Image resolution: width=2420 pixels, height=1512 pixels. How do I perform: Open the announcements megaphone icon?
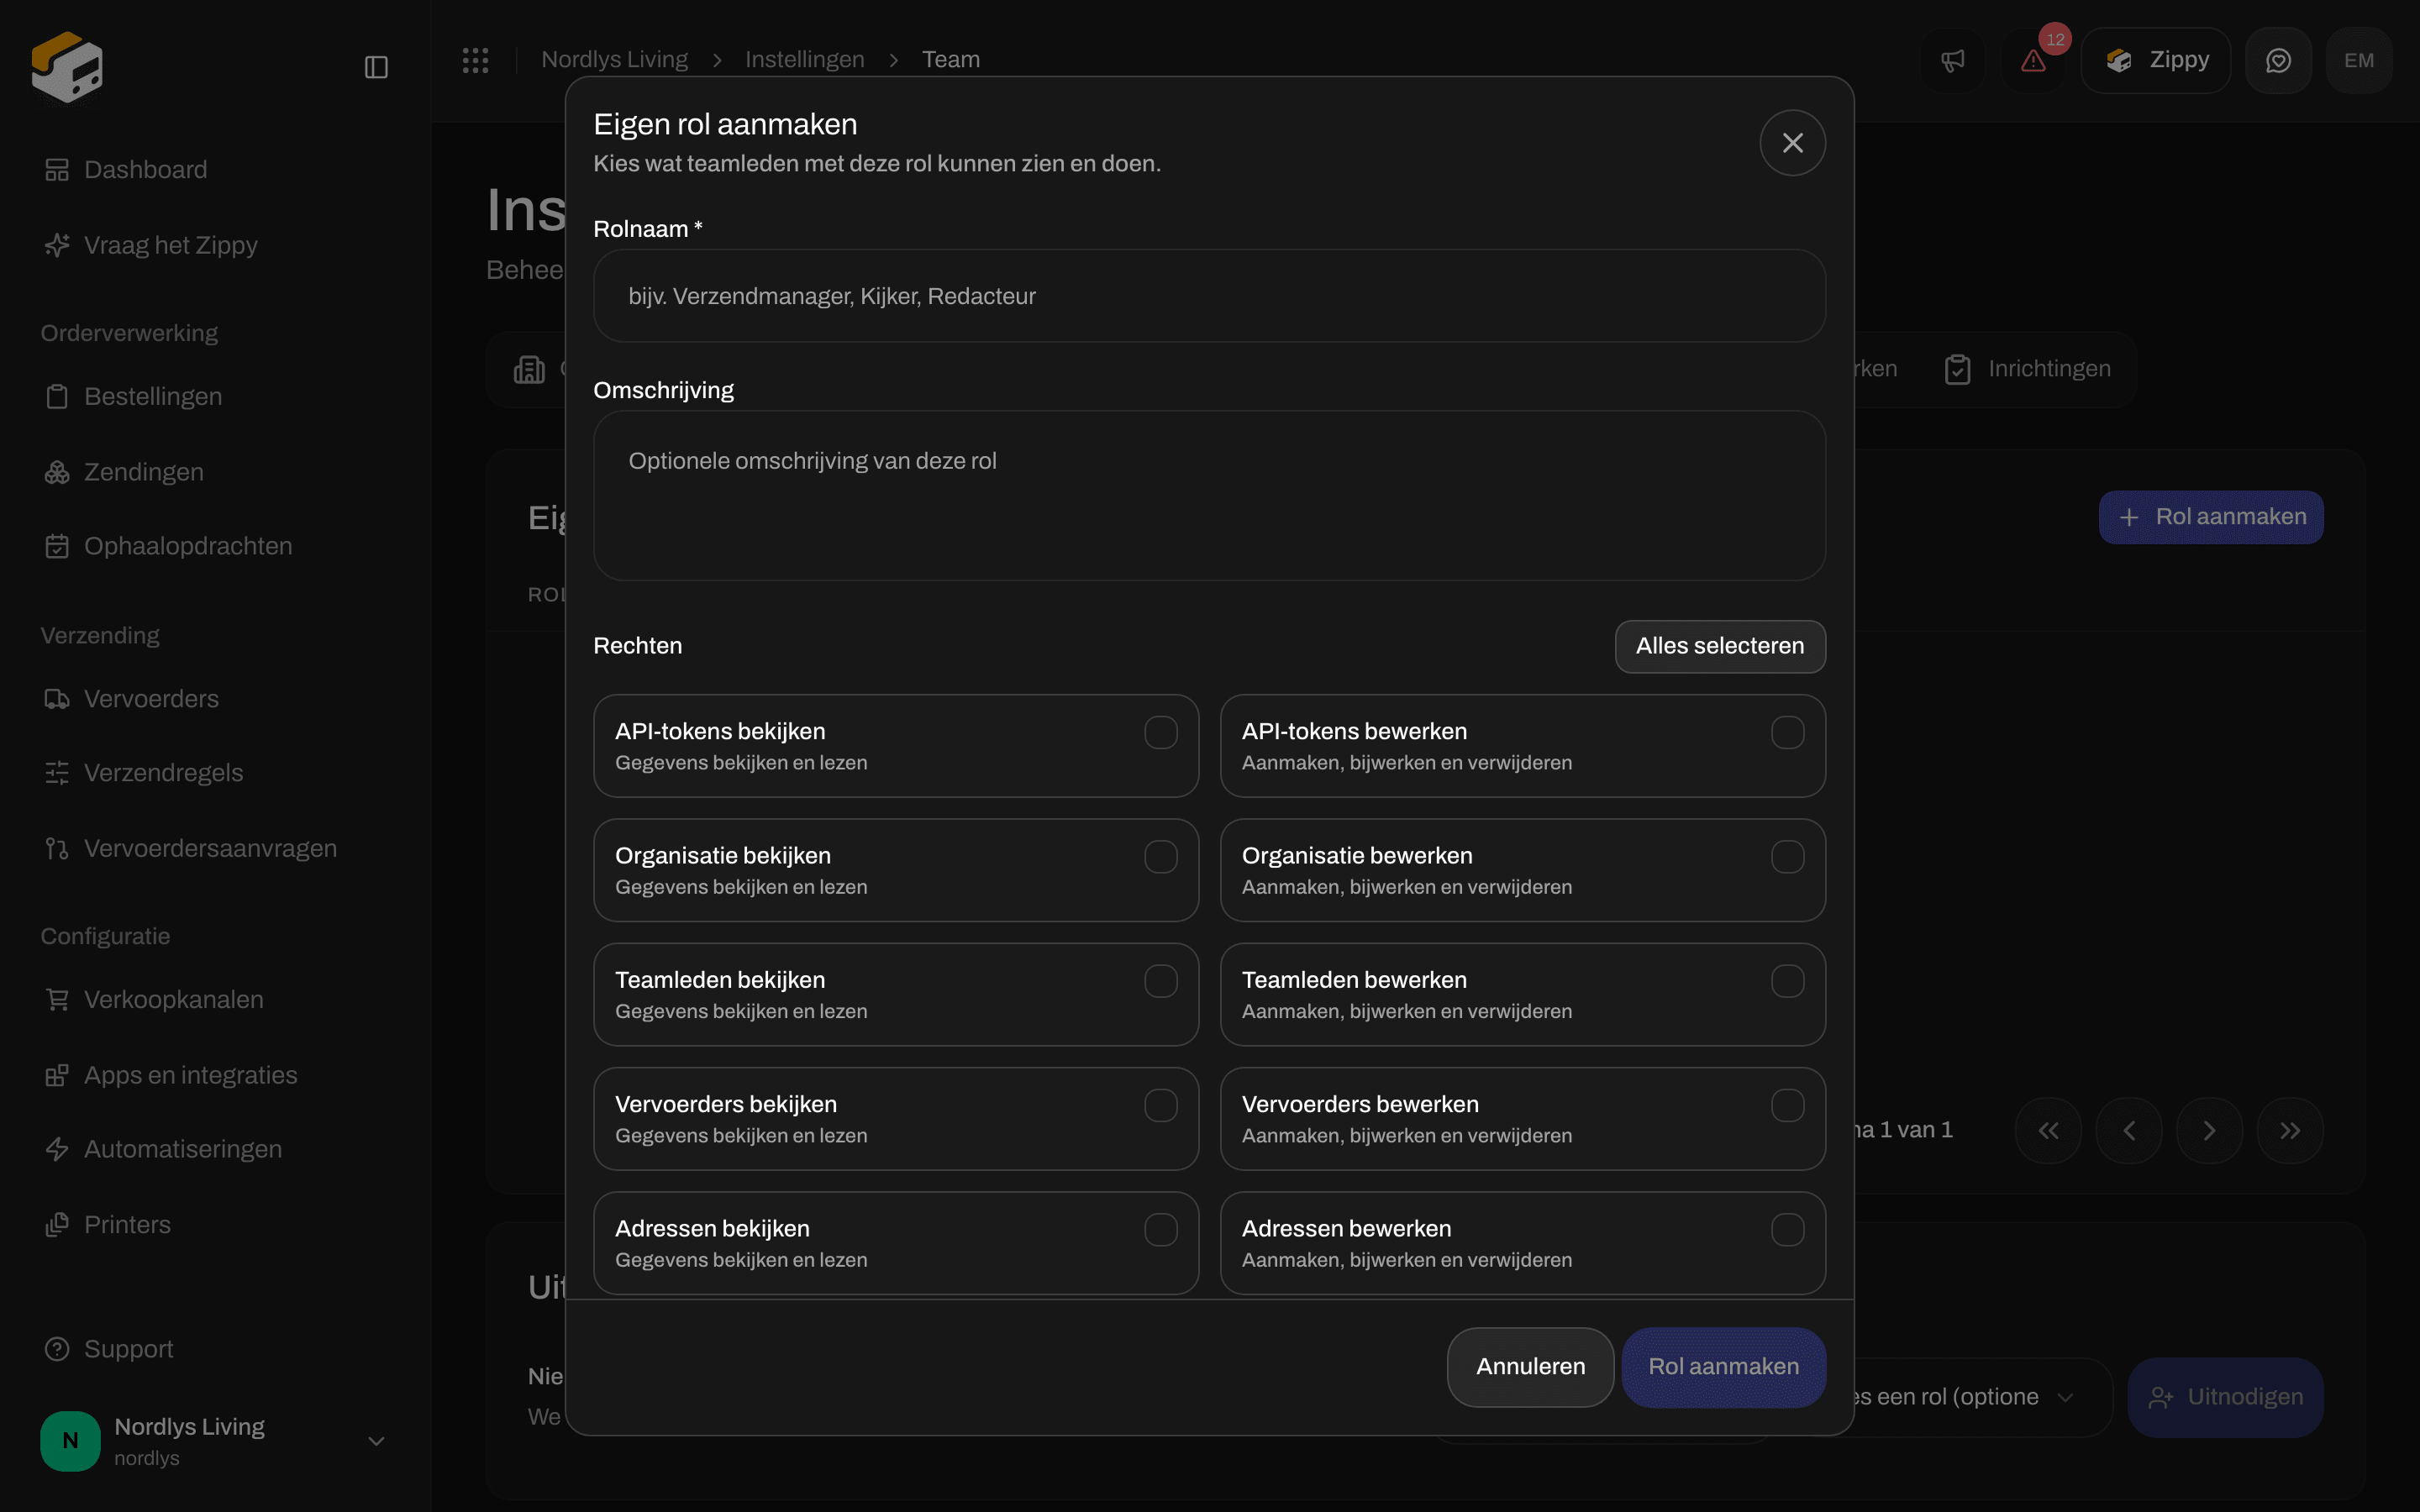pos(1953,61)
